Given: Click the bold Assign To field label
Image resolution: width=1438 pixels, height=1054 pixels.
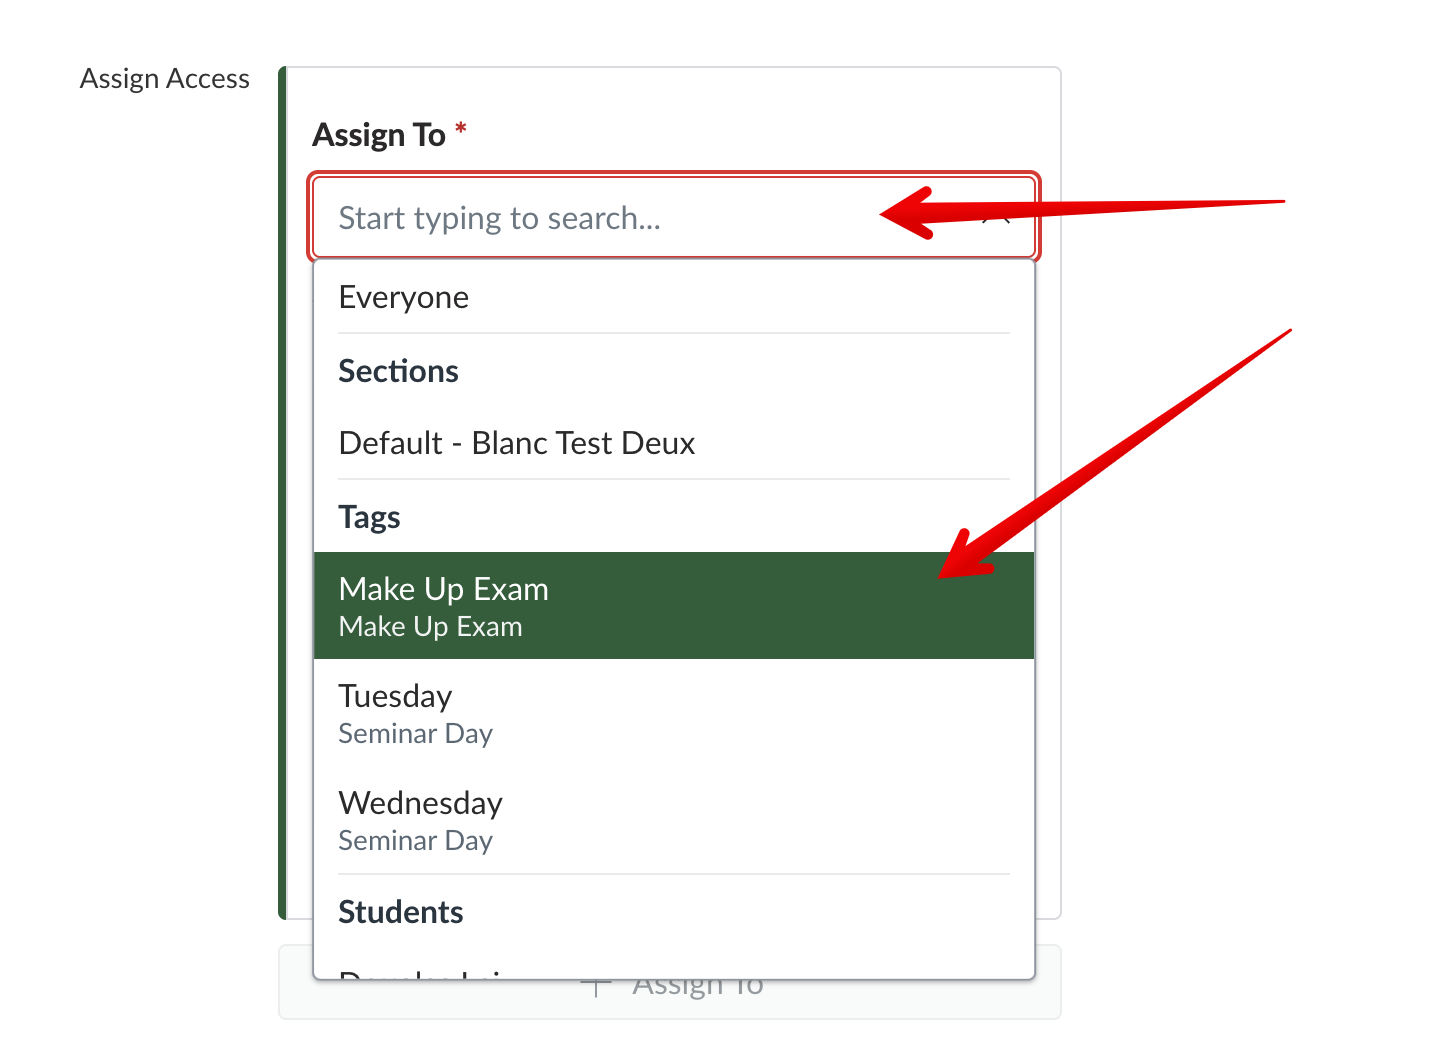Looking at the screenshot, I should [x=379, y=135].
